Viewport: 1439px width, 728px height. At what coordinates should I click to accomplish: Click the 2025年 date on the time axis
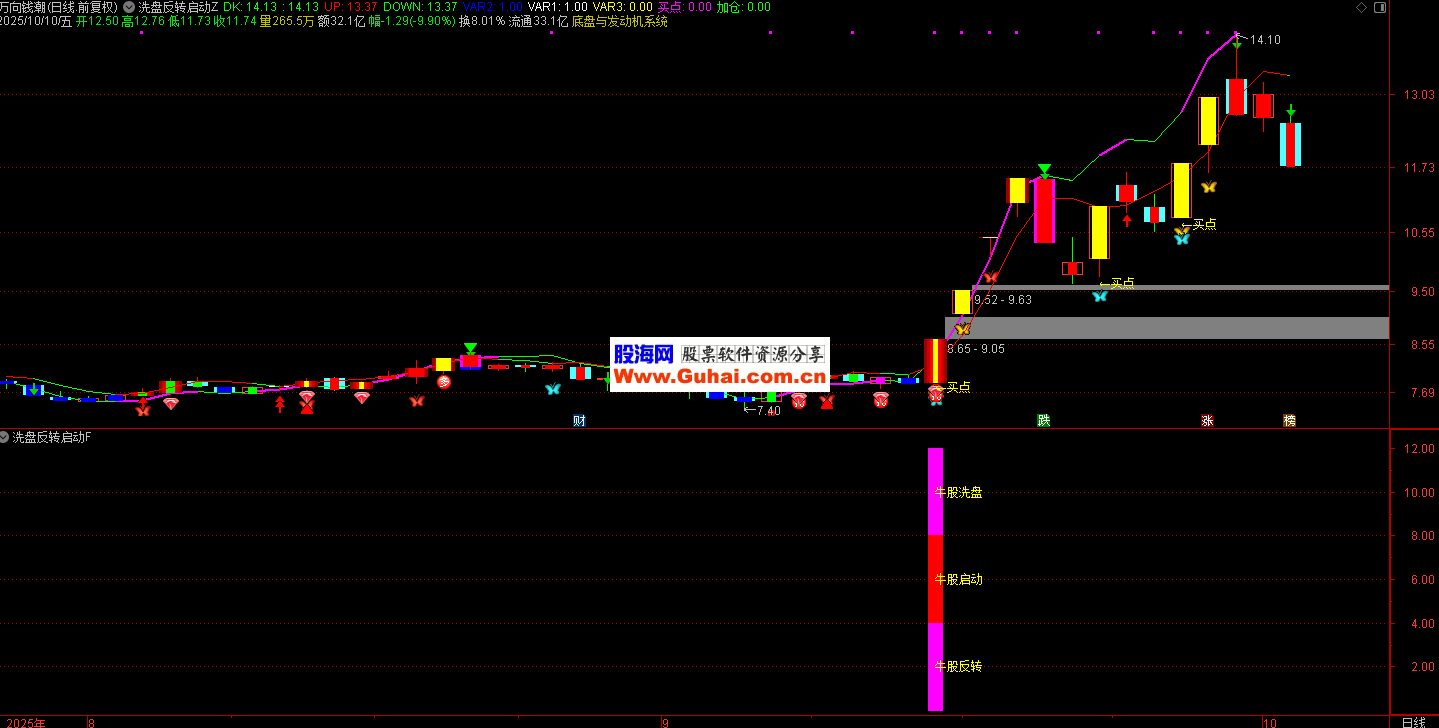point(22,721)
